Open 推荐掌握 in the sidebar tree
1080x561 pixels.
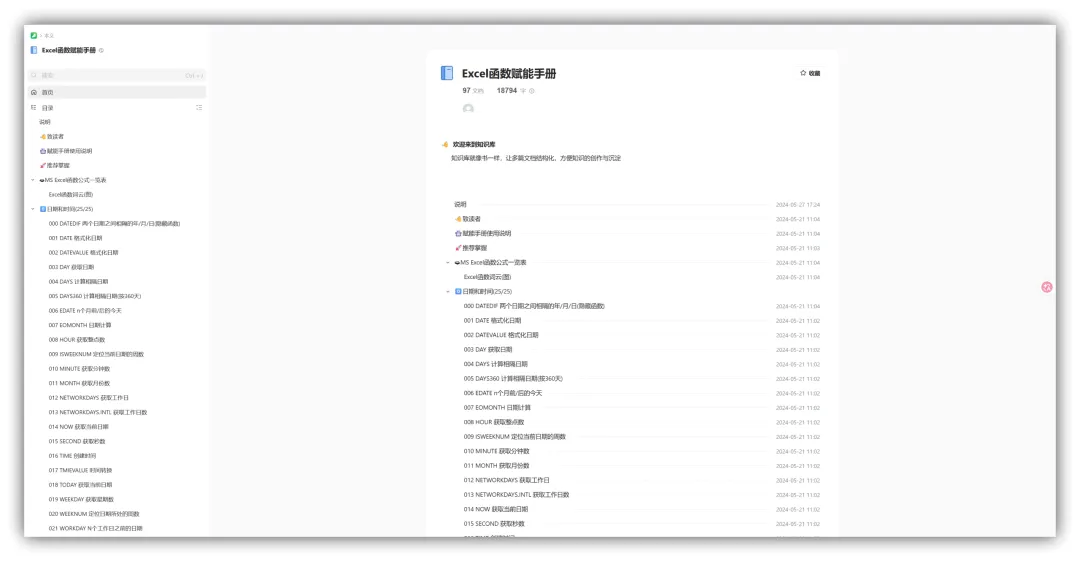pyautogui.click(x=55, y=165)
